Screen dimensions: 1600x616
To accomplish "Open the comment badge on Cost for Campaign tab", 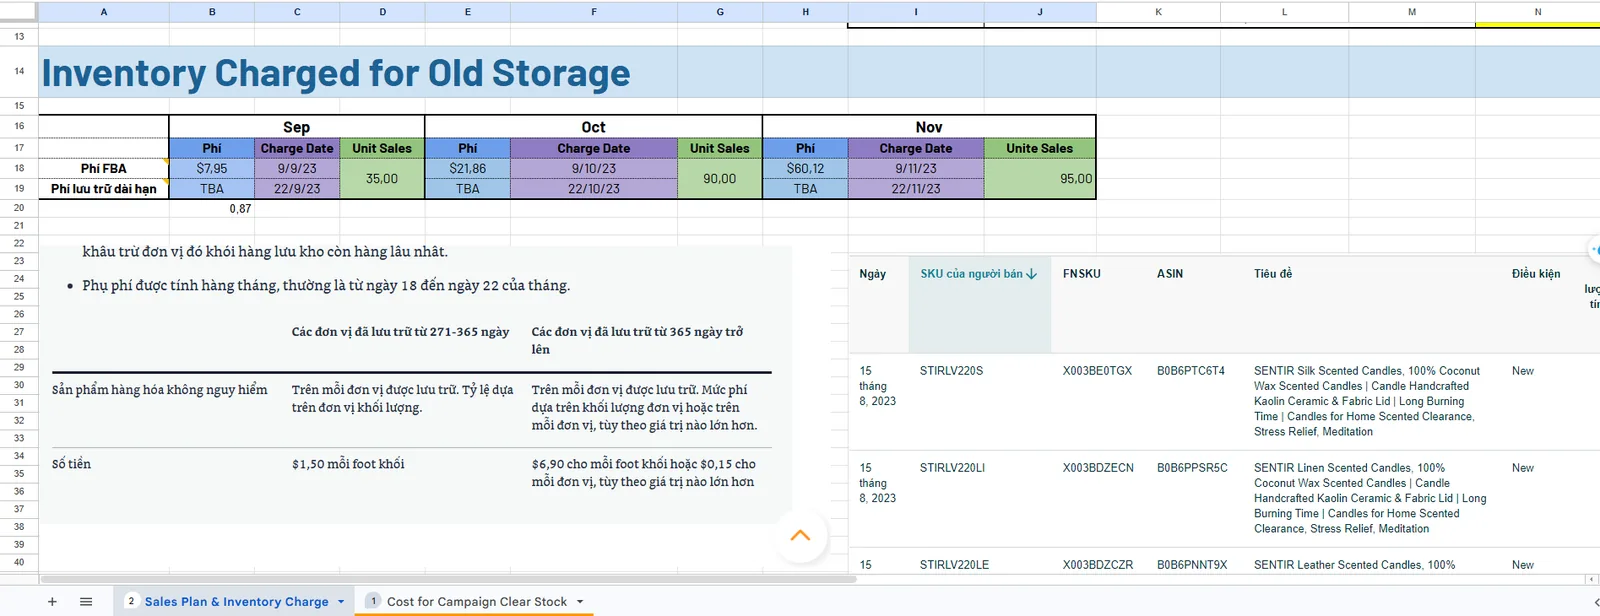I will pos(373,601).
